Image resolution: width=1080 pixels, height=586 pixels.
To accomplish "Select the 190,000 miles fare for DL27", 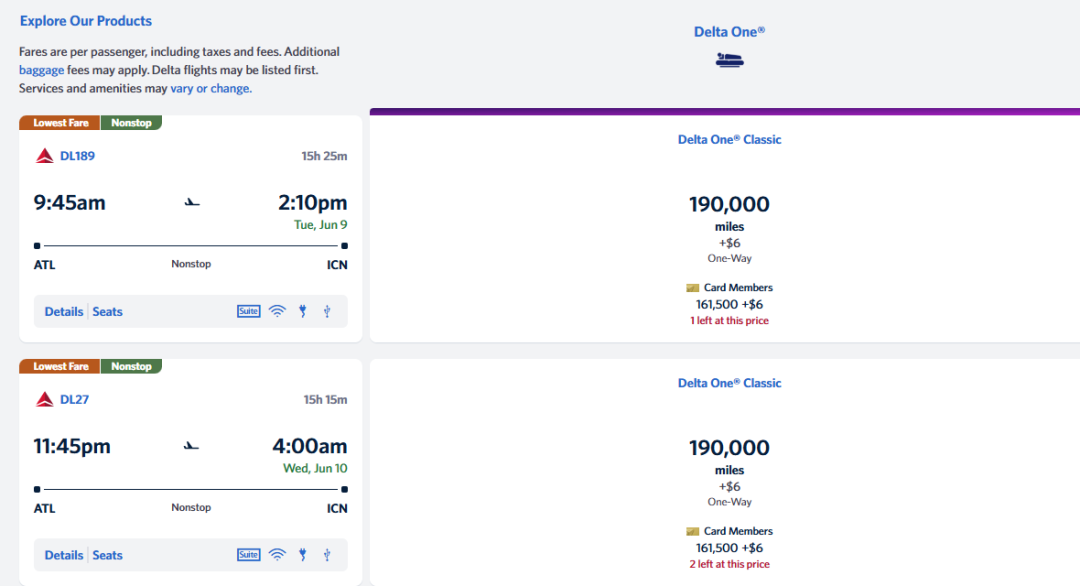I will [729, 448].
